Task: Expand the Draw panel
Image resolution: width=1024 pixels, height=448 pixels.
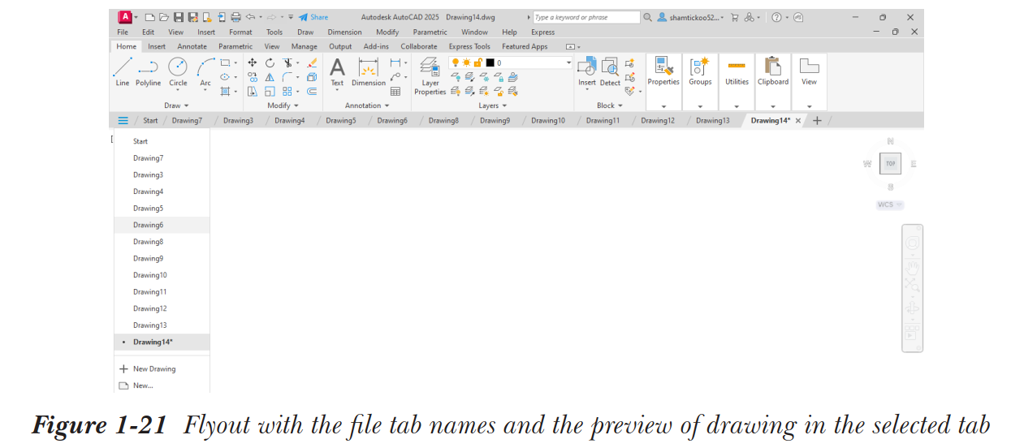Action: click(176, 105)
